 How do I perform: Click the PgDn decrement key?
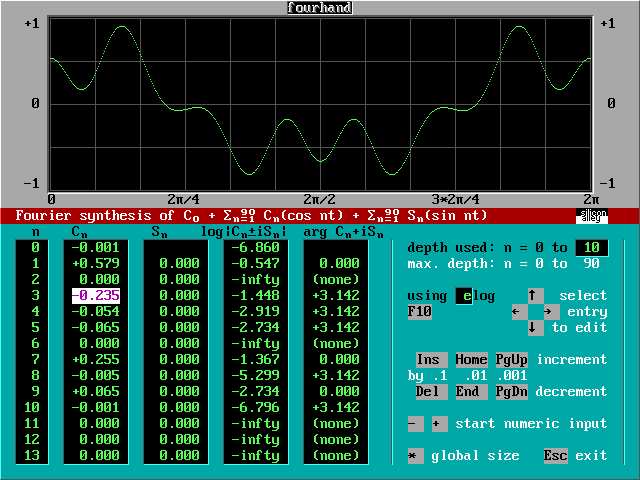[511, 392]
